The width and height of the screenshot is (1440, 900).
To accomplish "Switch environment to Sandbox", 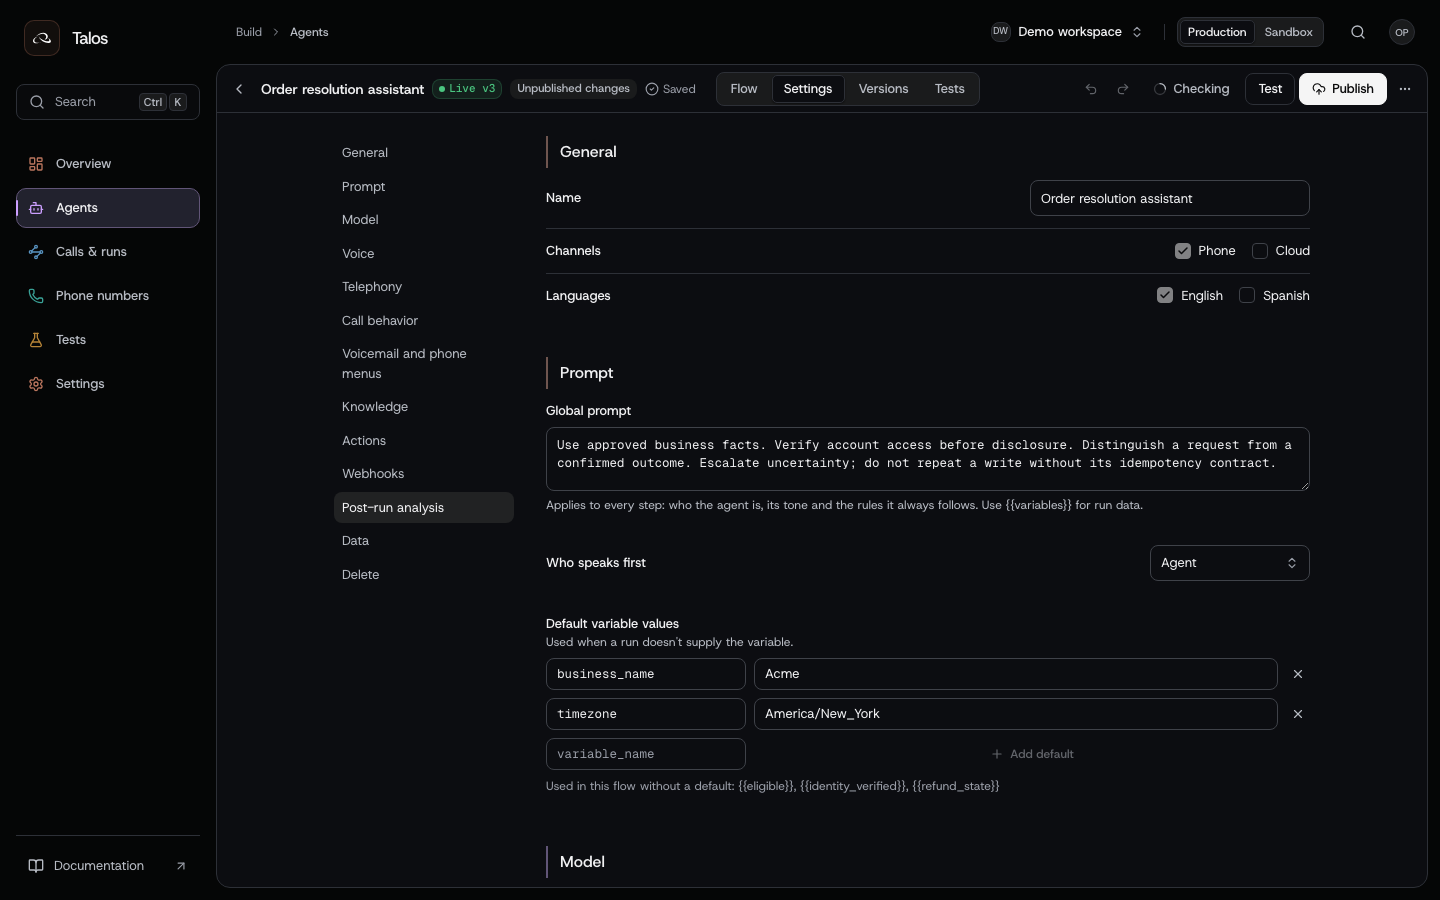I will [1288, 32].
